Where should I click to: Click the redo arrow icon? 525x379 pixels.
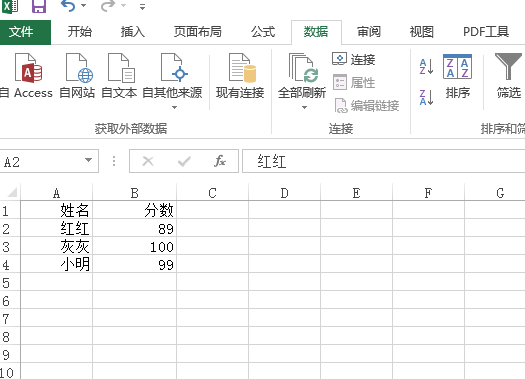108,6
